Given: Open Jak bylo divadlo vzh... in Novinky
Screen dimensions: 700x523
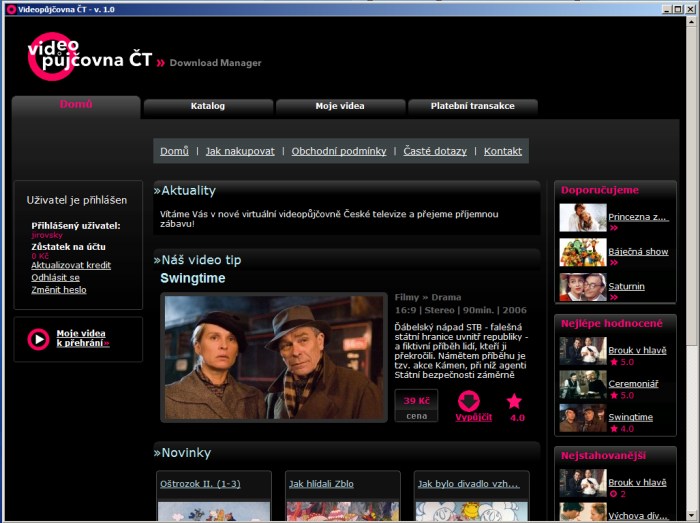Looking at the screenshot, I should (x=468, y=484).
